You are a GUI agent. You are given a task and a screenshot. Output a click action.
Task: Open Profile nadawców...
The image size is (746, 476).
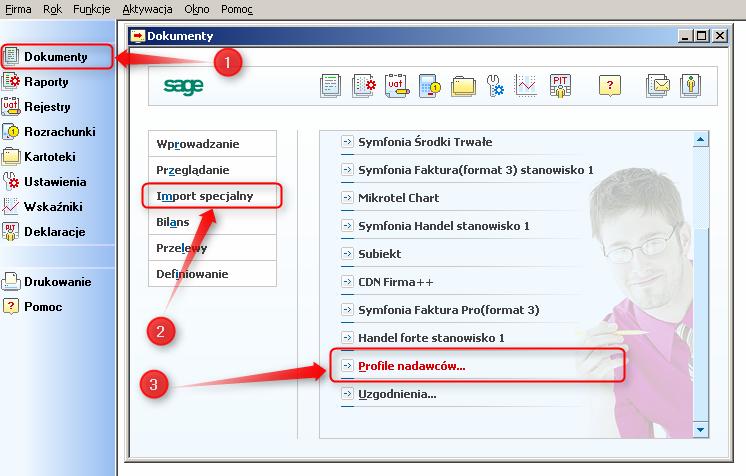pyautogui.click(x=412, y=366)
